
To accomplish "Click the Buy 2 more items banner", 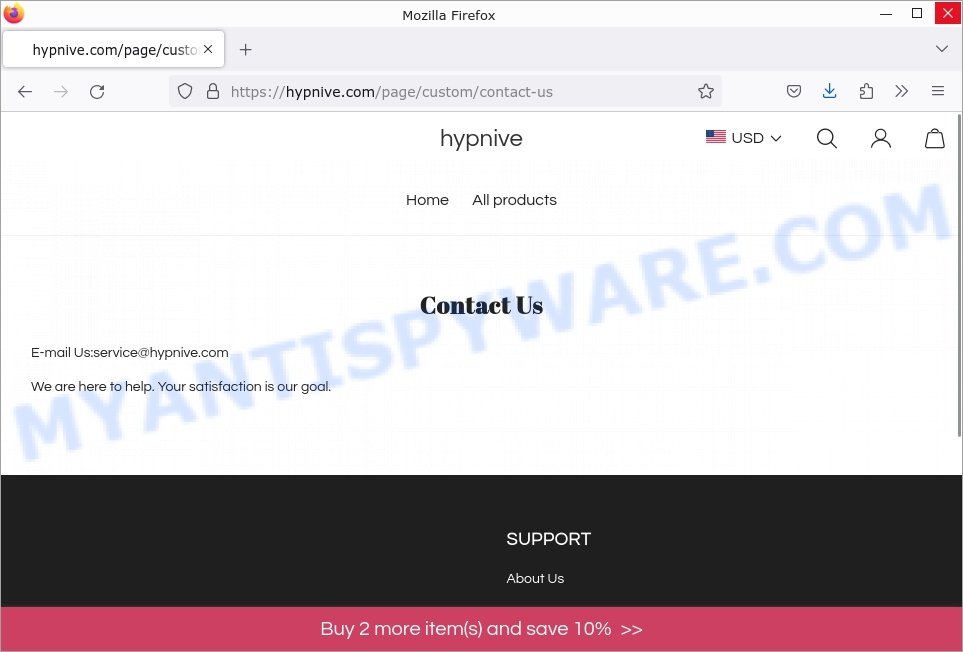I will coord(481,629).
